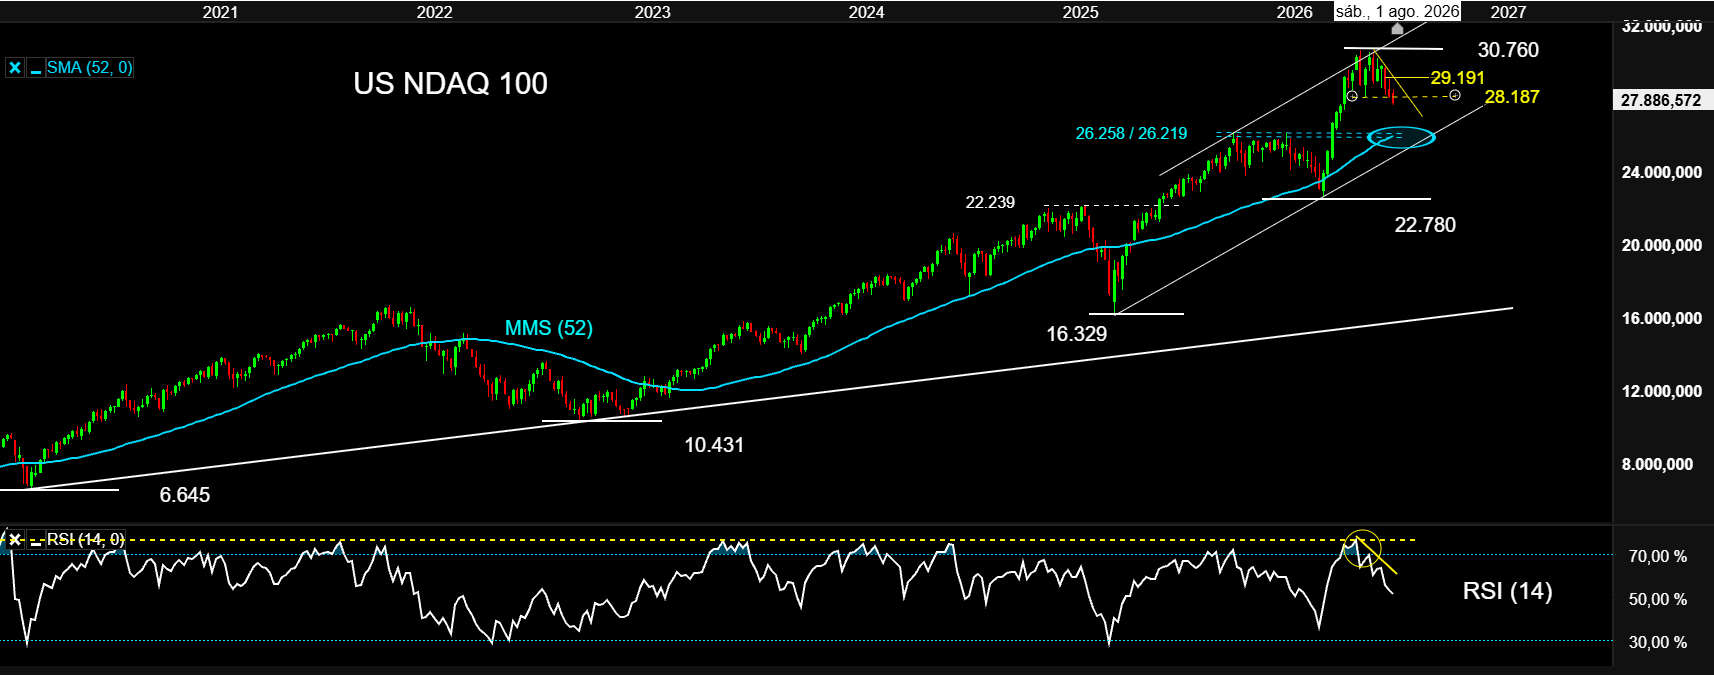The width and height of the screenshot is (1714, 675).
Task: Click the 2023 label on the time axis
Action: tap(652, 12)
